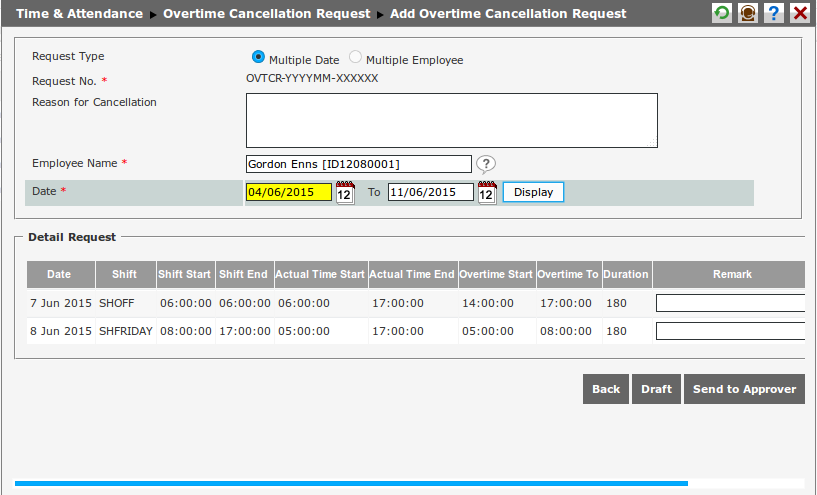This screenshot has width=817, height=495.
Task: Save the request as Draft
Action: [656, 389]
